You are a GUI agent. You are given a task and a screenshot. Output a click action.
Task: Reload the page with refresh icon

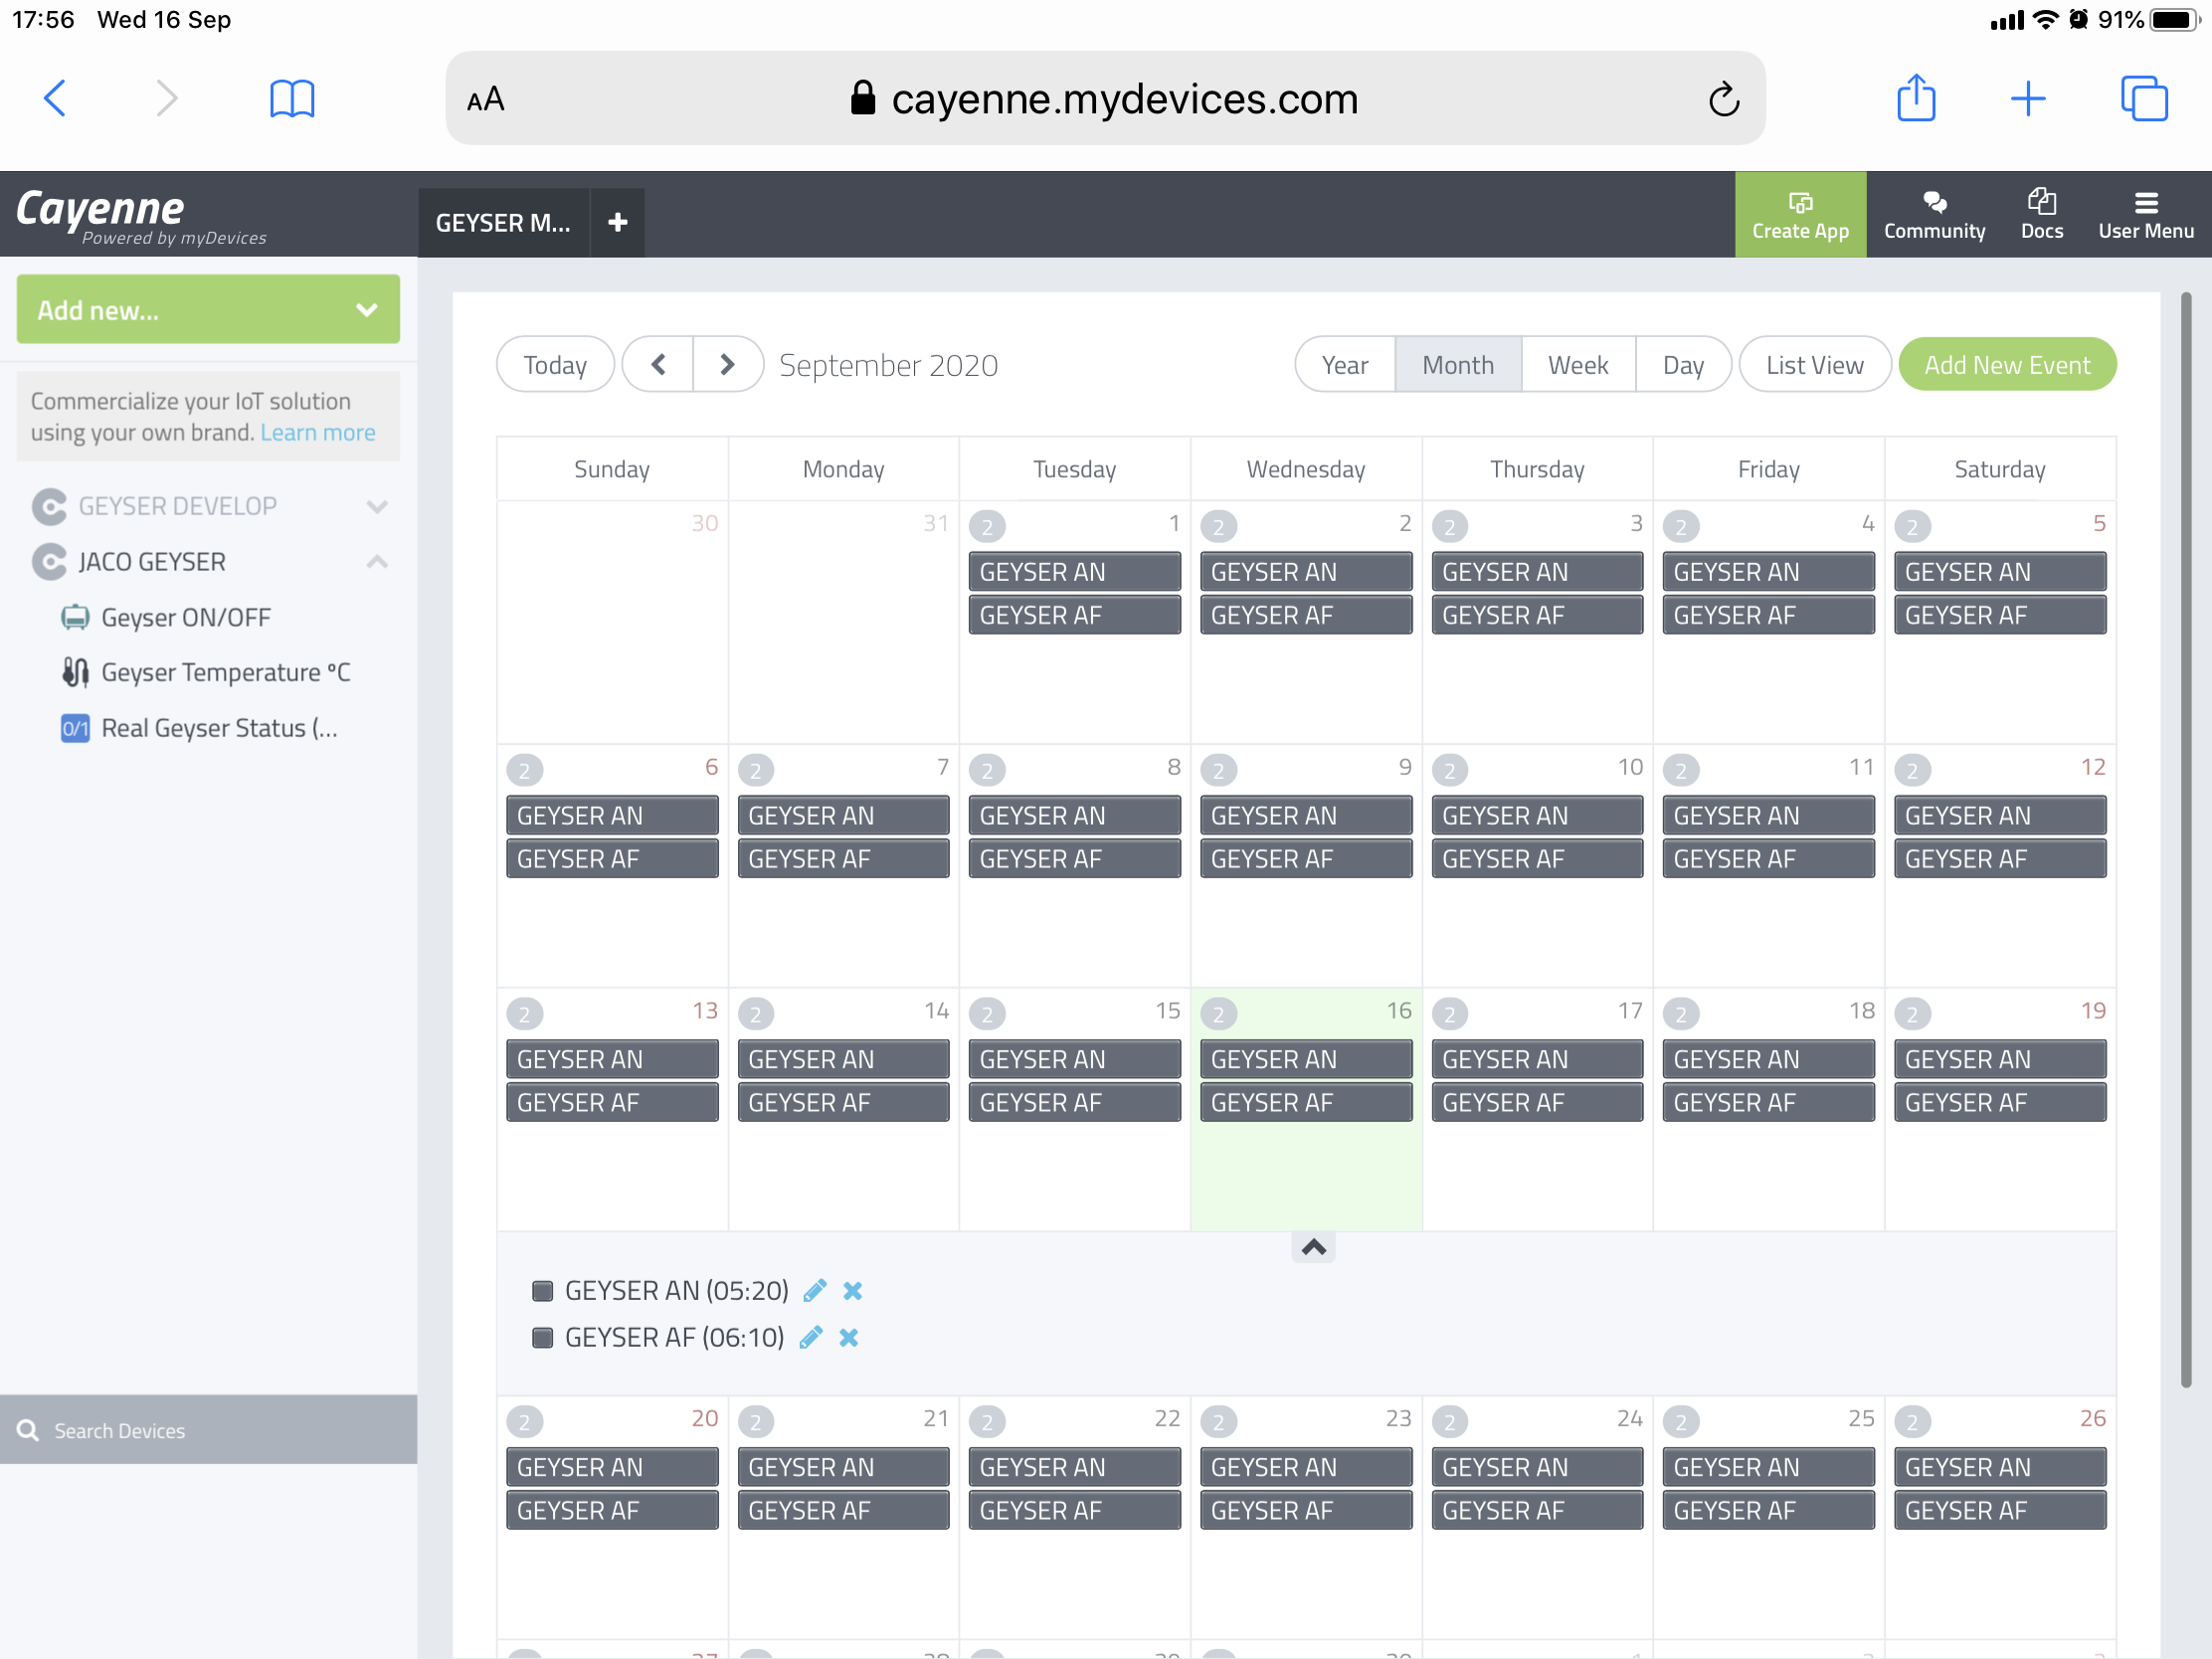point(1724,99)
